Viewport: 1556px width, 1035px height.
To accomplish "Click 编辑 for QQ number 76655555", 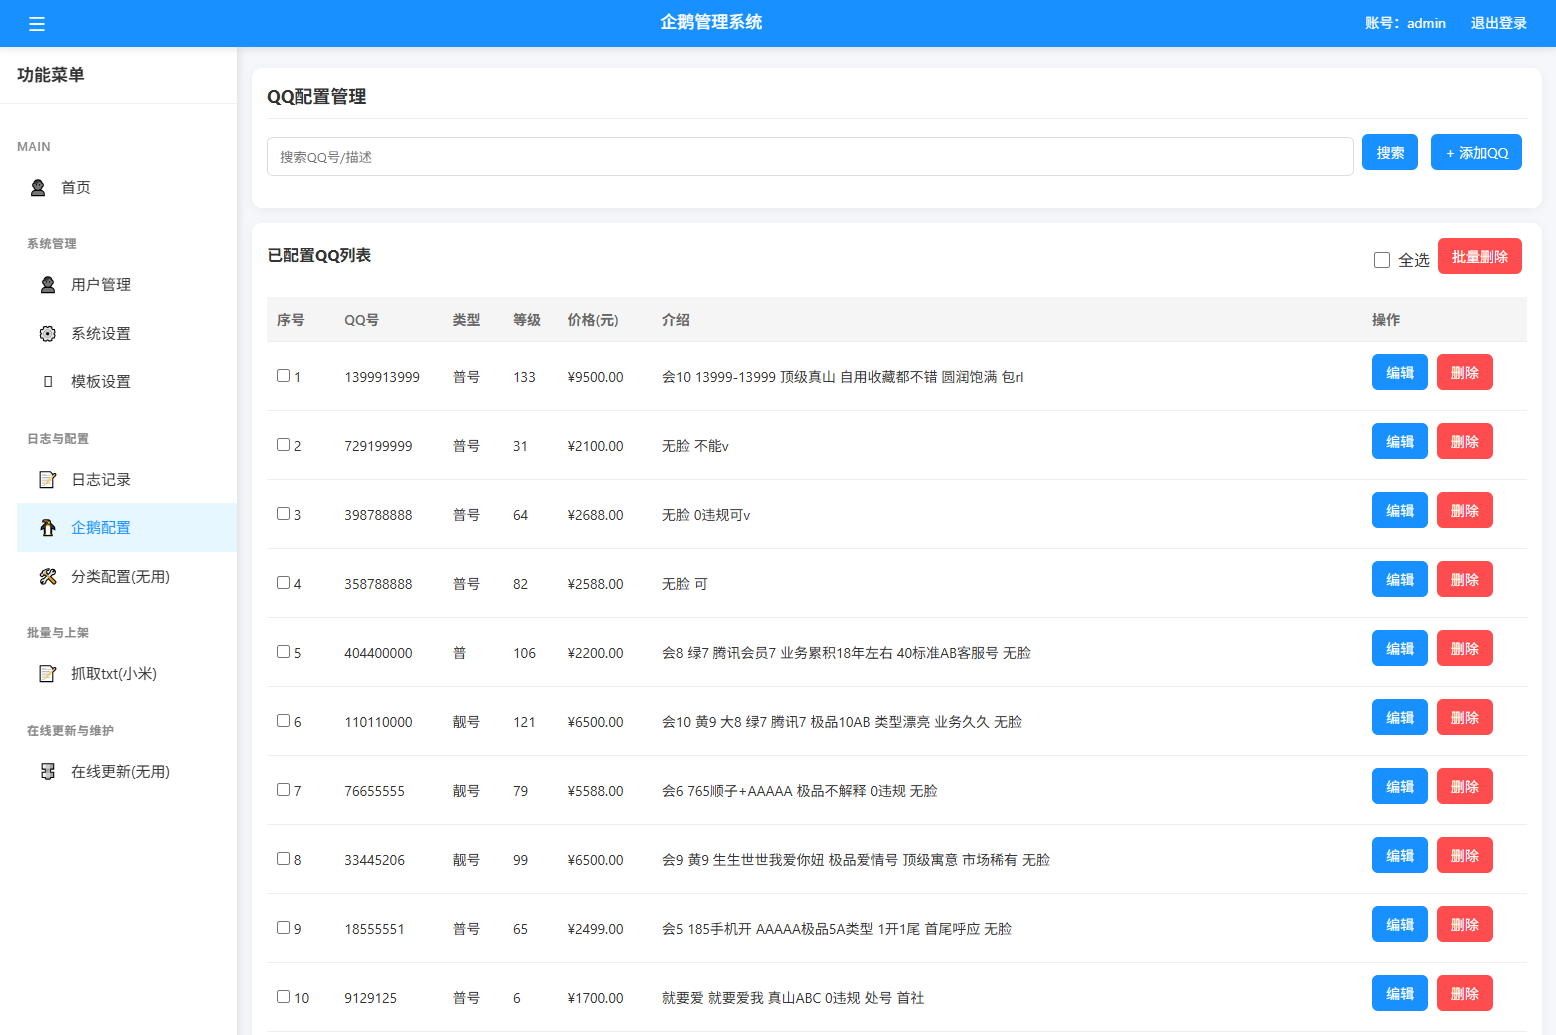I will click(1399, 786).
